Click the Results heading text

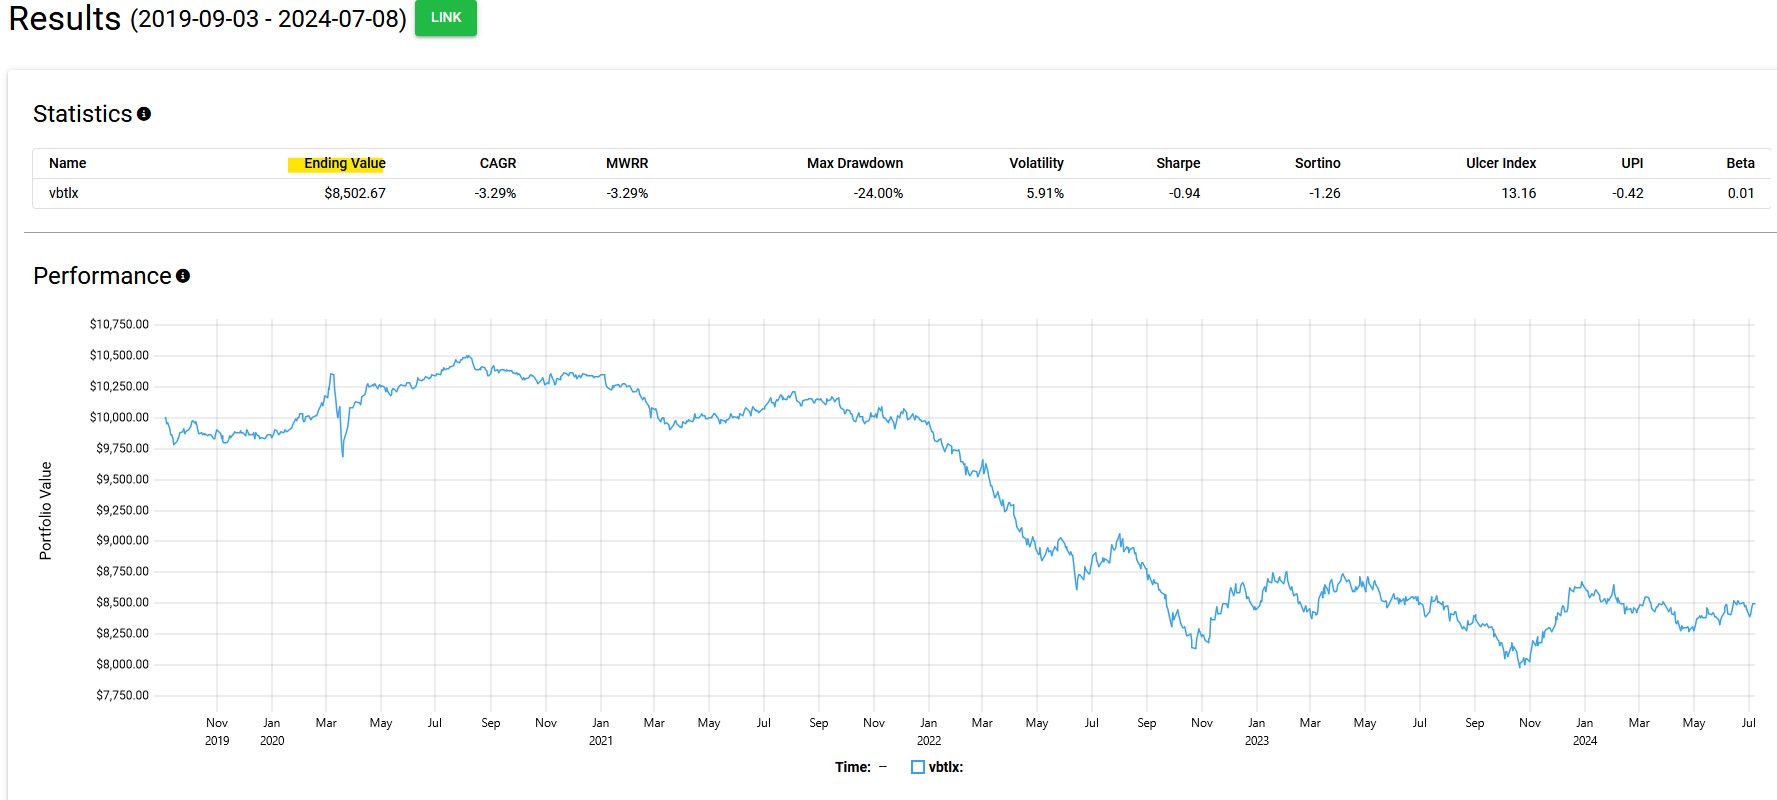(x=64, y=18)
